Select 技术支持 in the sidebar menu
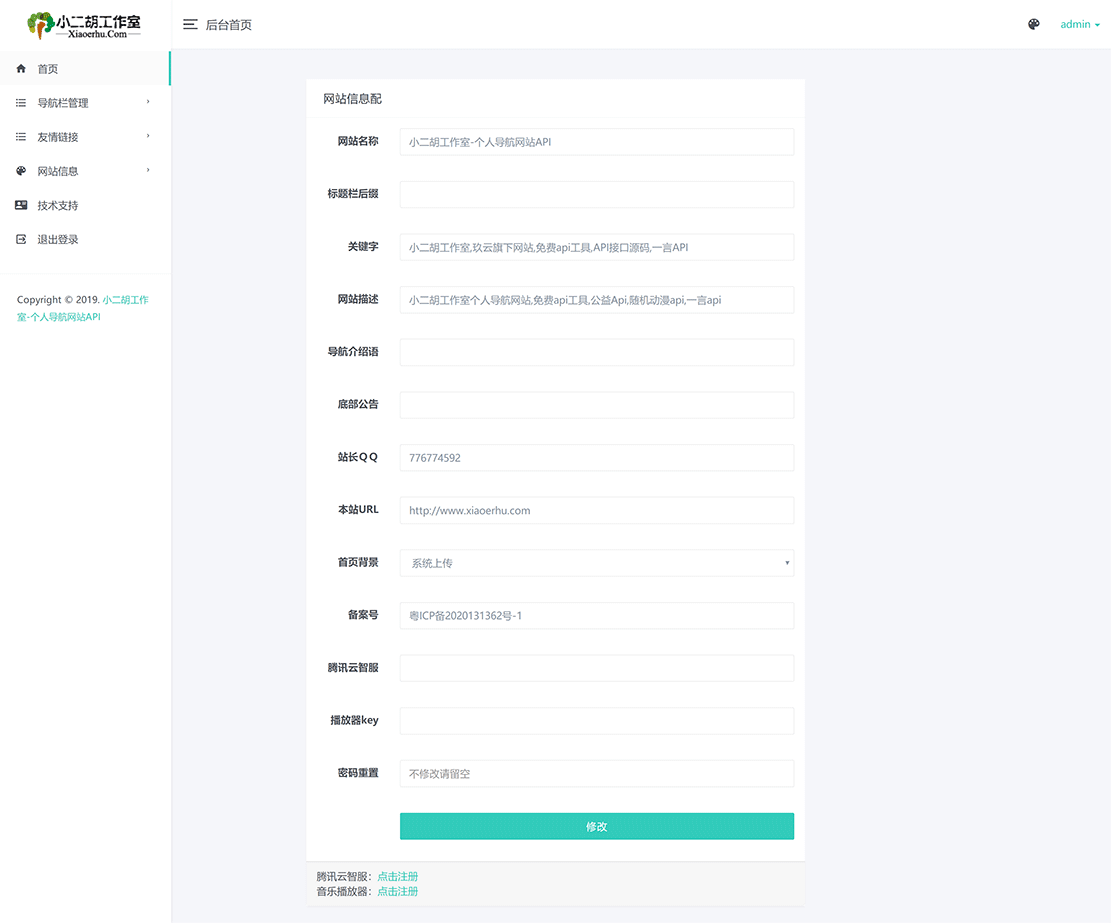Screen dimensions: 1111x923 coord(58,205)
